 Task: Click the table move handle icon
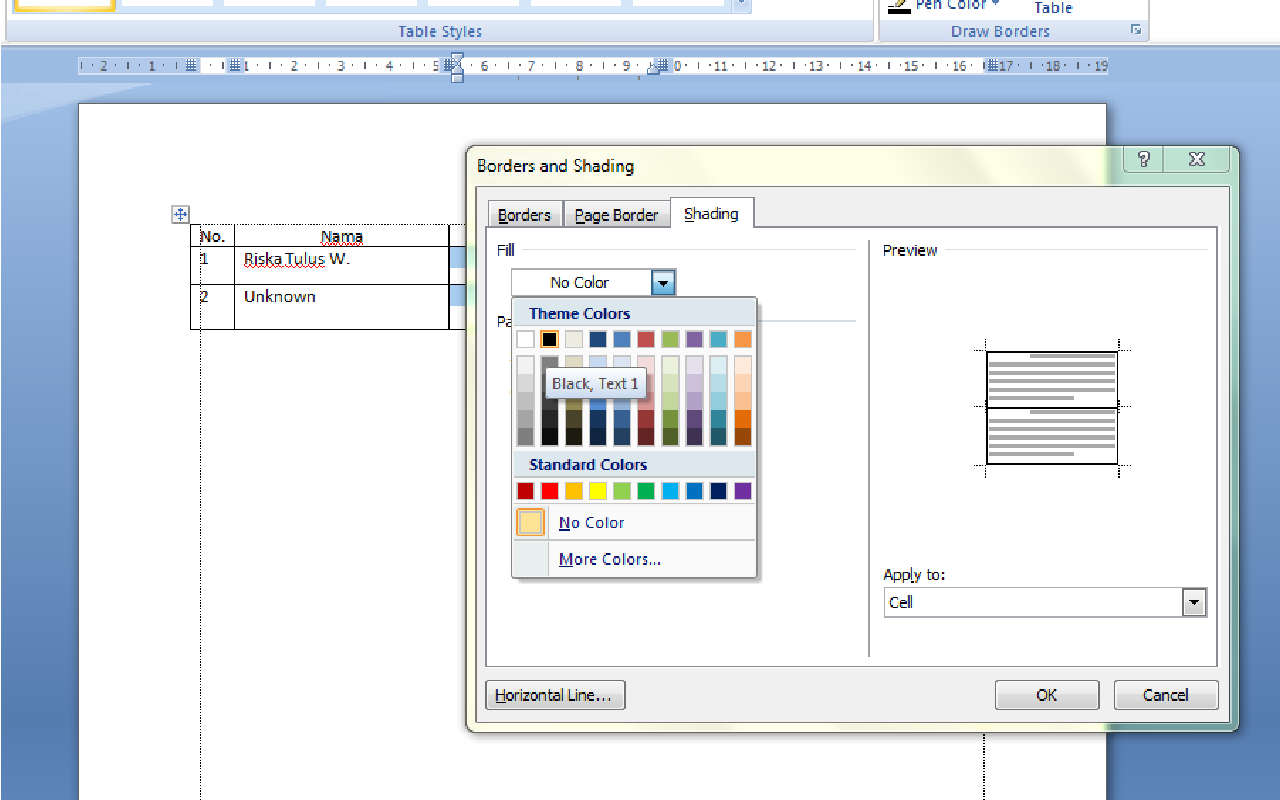tap(180, 214)
